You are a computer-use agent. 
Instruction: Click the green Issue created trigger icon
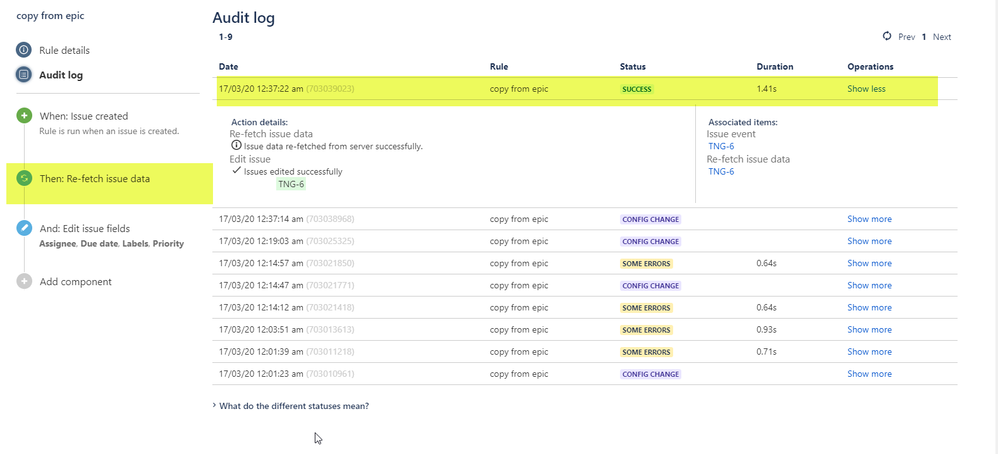(24, 116)
